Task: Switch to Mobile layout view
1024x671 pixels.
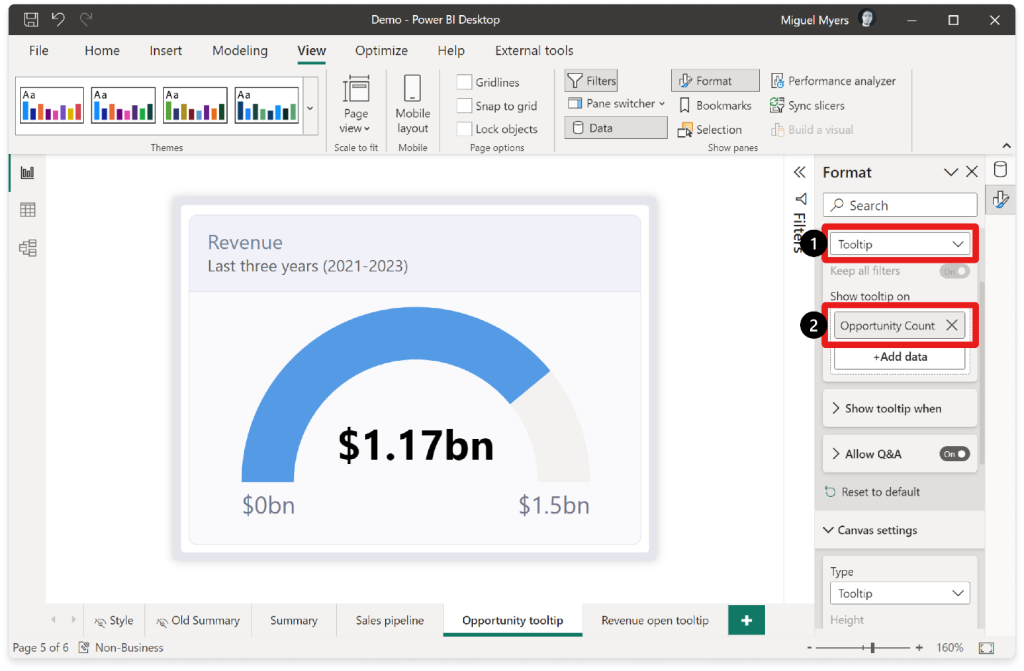Action: pyautogui.click(x=412, y=105)
